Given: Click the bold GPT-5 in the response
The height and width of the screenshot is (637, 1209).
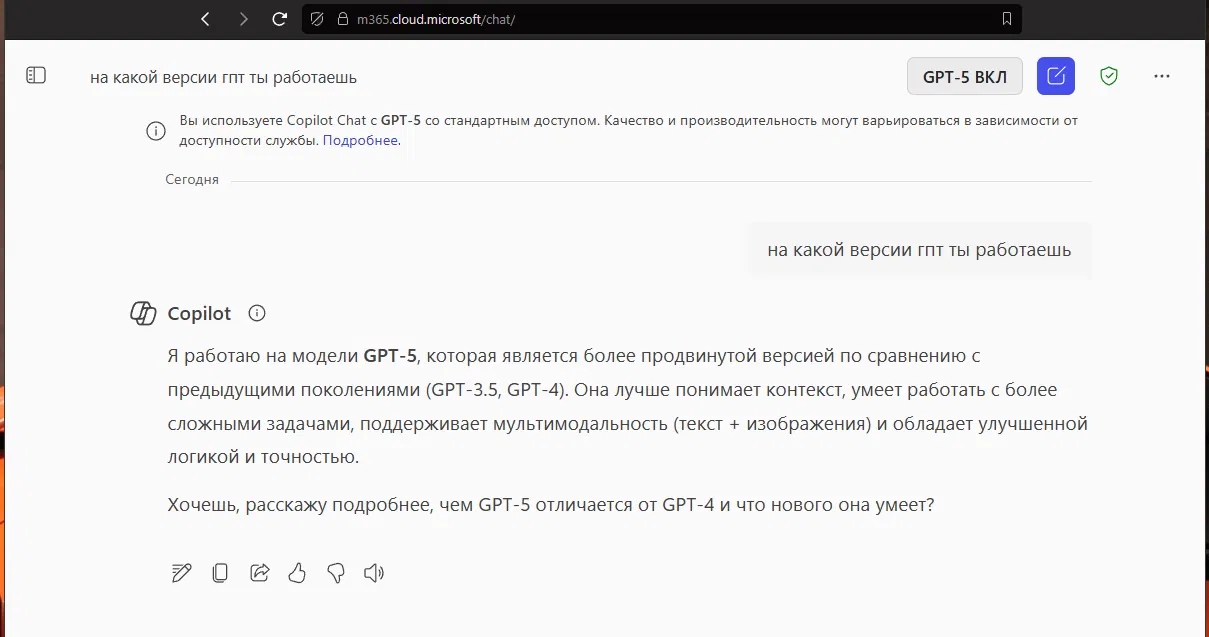Looking at the screenshot, I should (x=390, y=355).
